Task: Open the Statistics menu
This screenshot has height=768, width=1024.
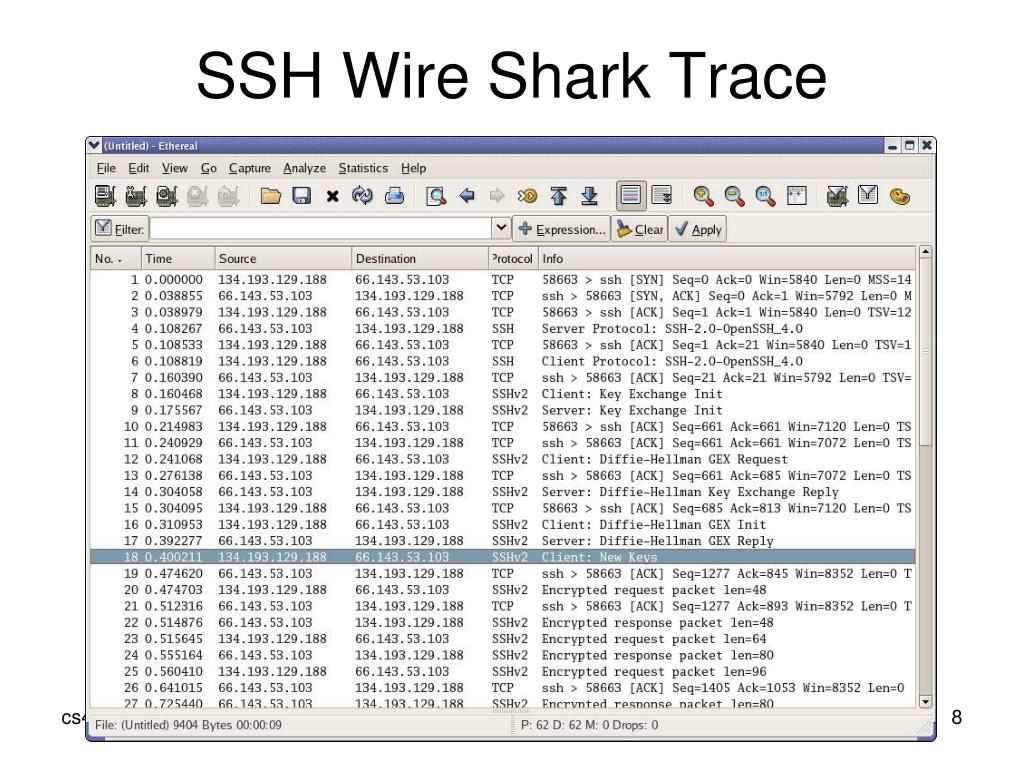Action: pyautogui.click(x=363, y=168)
